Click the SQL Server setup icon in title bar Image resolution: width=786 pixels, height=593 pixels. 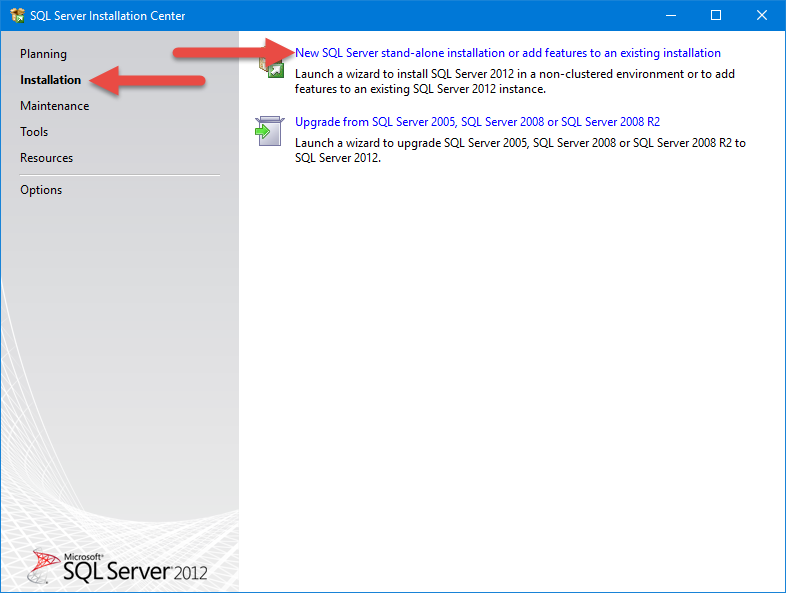point(18,16)
